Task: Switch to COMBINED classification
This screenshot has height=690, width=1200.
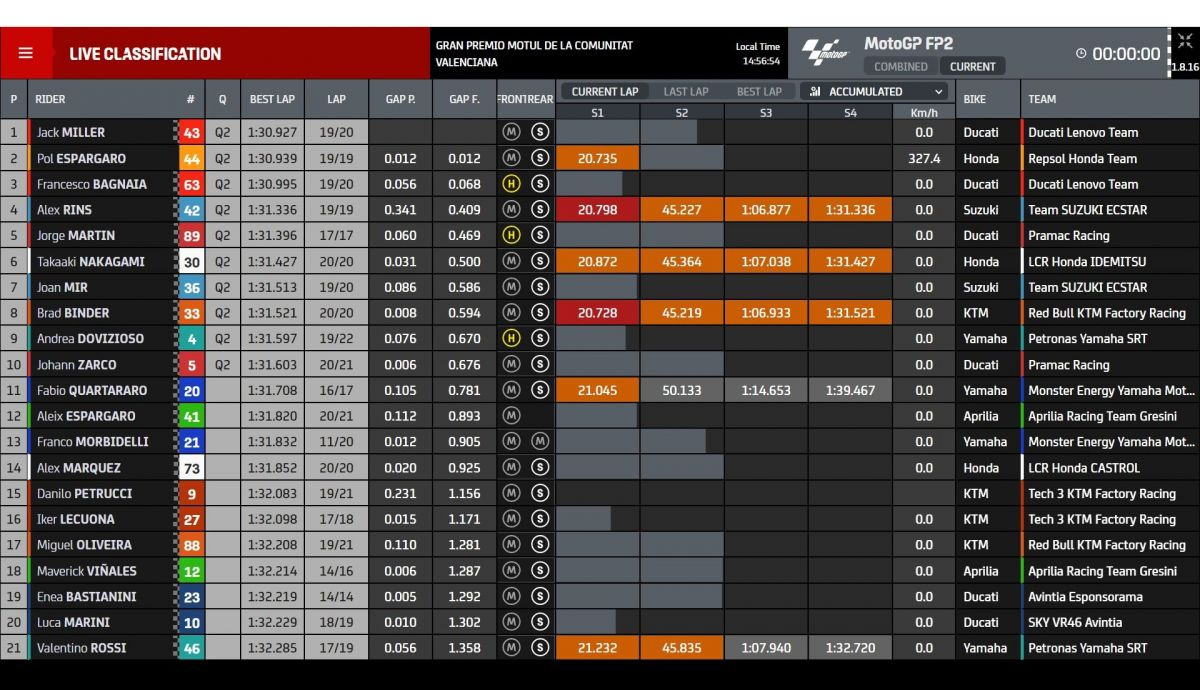Action: (901, 66)
